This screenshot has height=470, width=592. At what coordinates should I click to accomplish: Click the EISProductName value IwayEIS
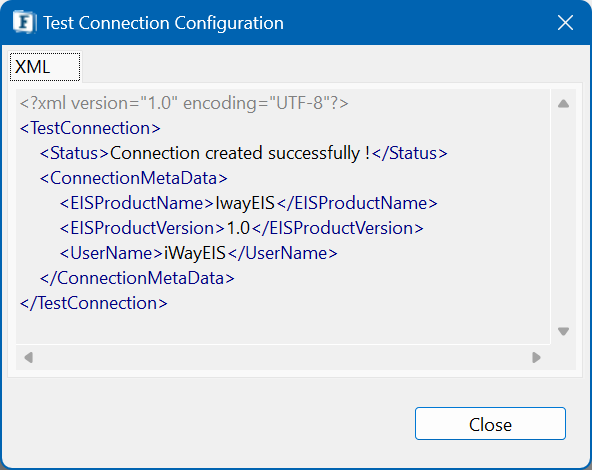coord(245,203)
